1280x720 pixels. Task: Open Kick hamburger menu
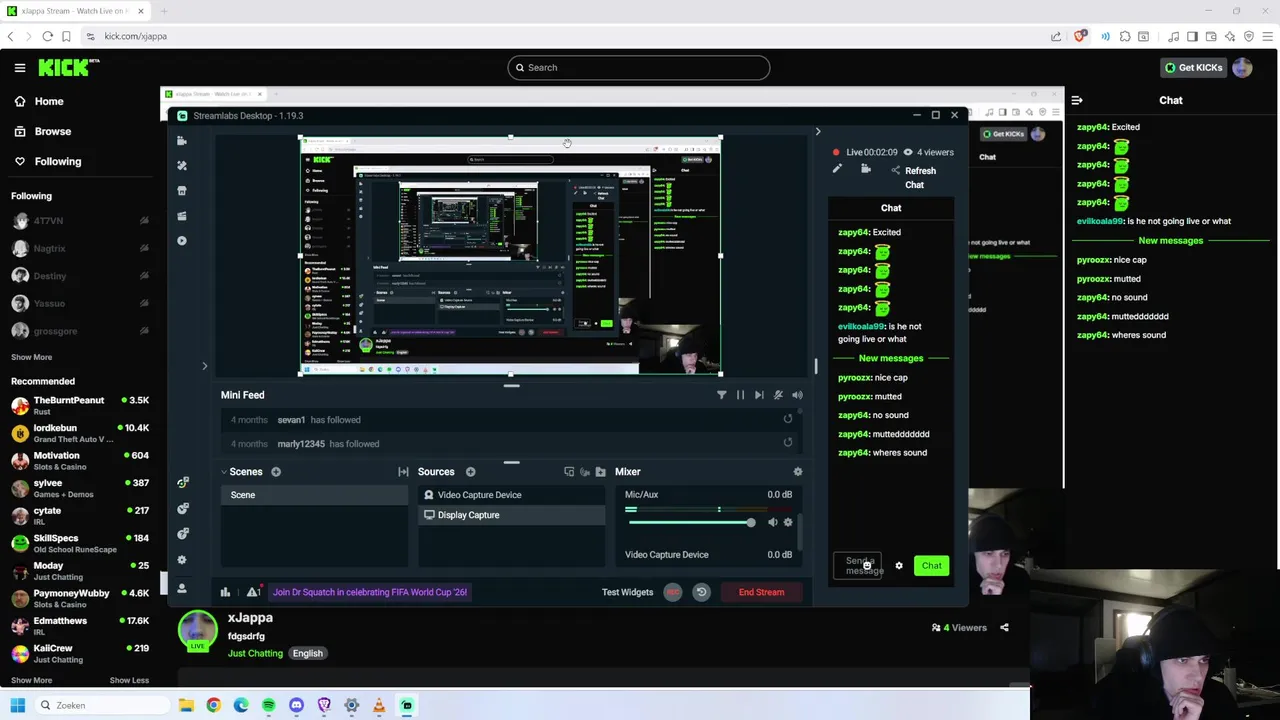20,68
